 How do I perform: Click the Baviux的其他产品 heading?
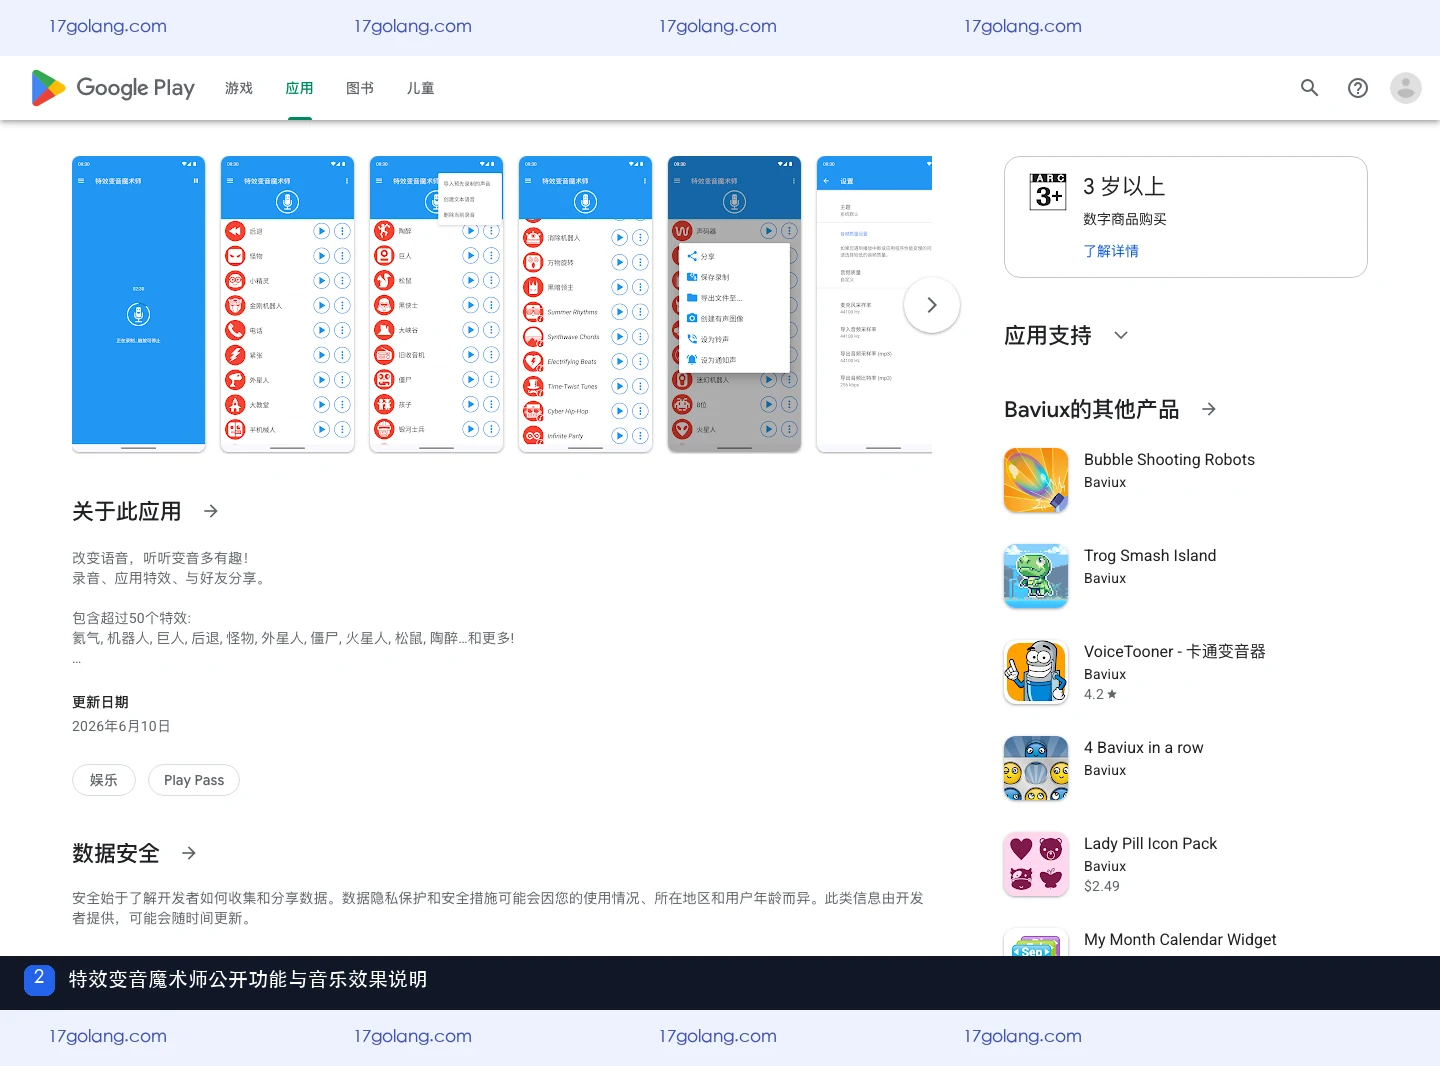pos(1092,409)
